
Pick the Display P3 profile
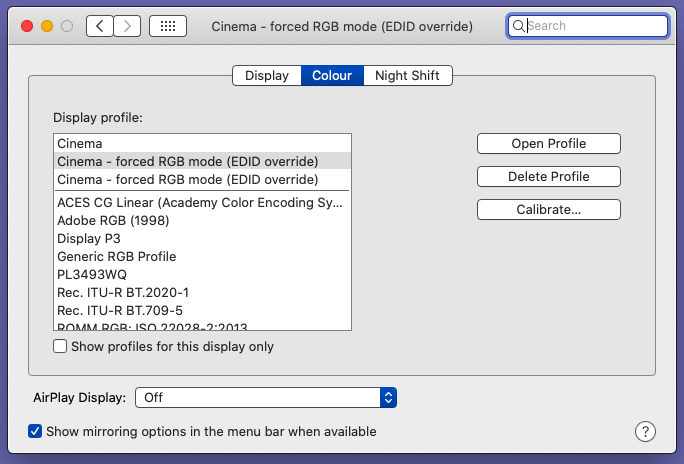click(202, 239)
